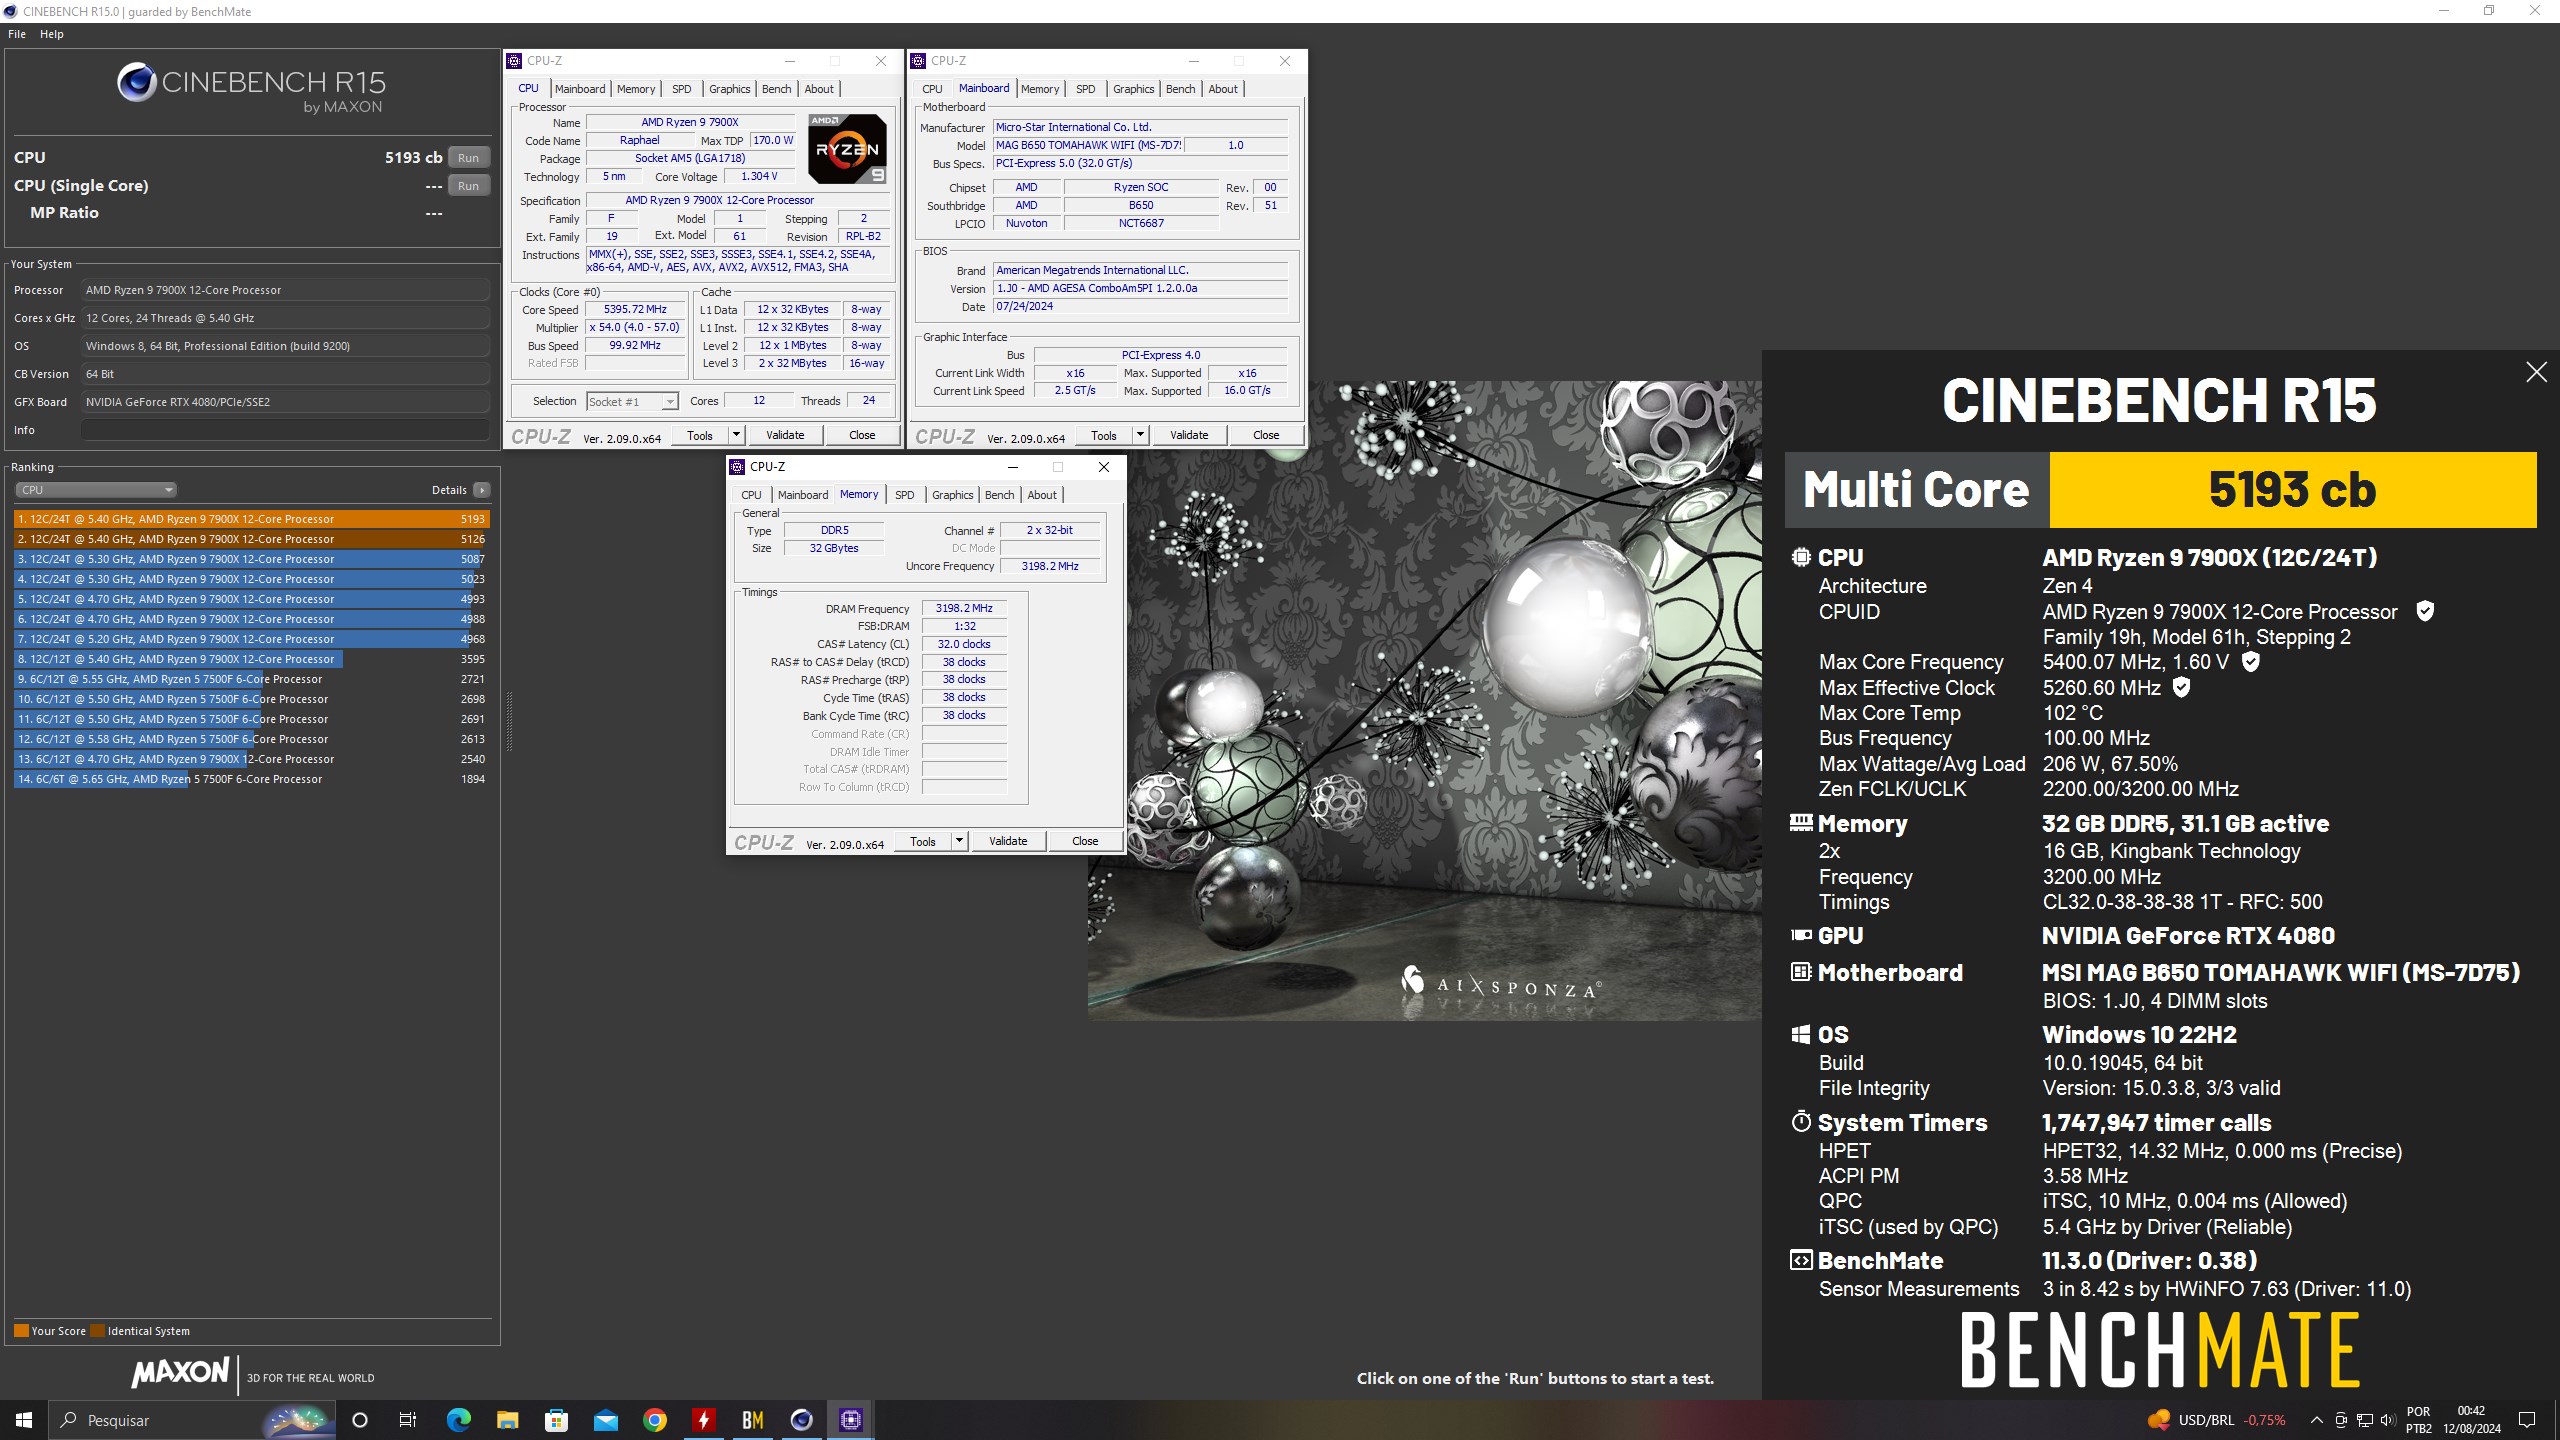The height and width of the screenshot is (1440, 2560).
Task: Open SPD tab in Memory CPU-Z window
Action: [x=905, y=495]
